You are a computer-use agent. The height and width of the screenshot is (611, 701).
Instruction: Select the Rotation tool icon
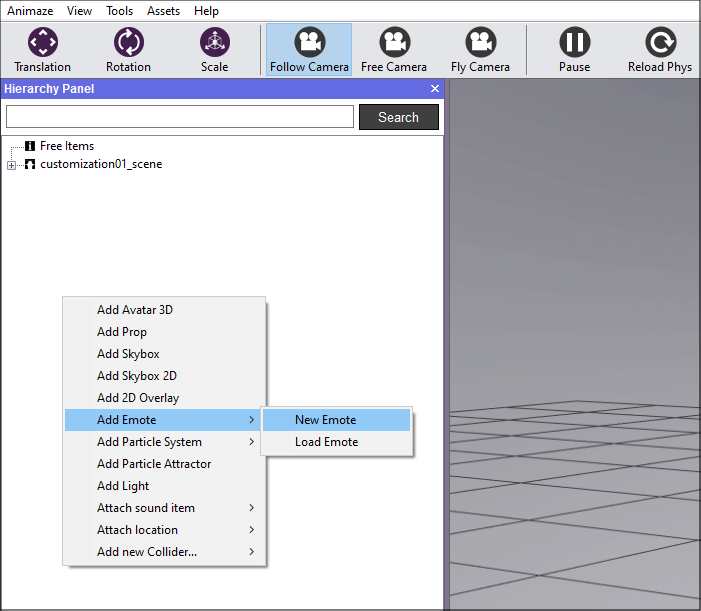pyautogui.click(x=128, y=43)
